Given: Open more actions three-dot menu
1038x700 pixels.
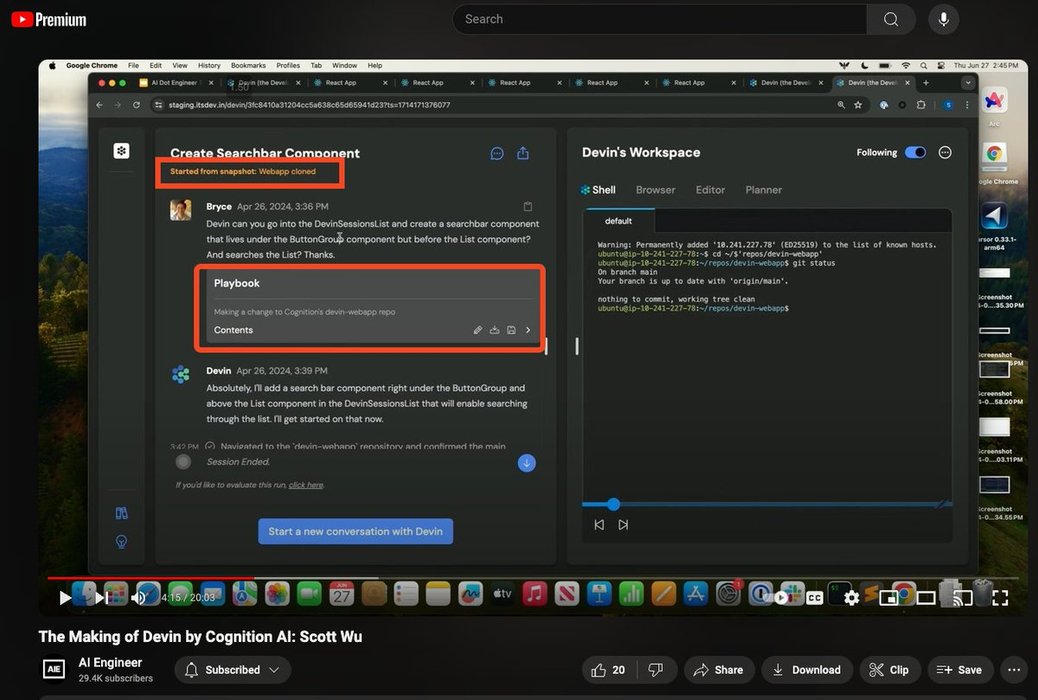Looking at the screenshot, I should [x=1014, y=670].
